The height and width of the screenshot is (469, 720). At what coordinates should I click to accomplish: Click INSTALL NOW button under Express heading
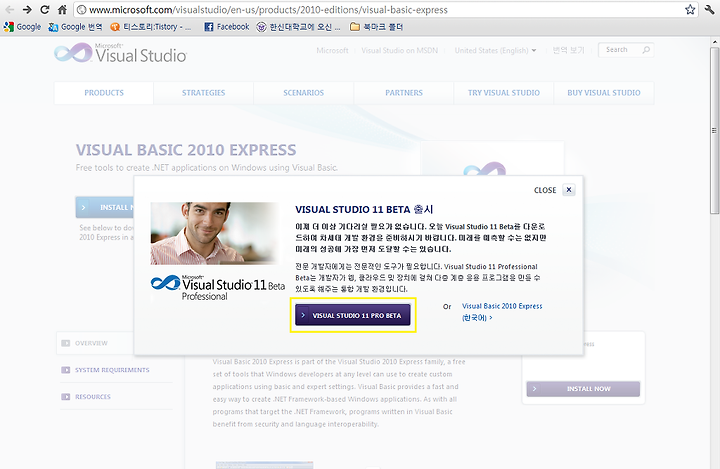[x=105, y=208]
